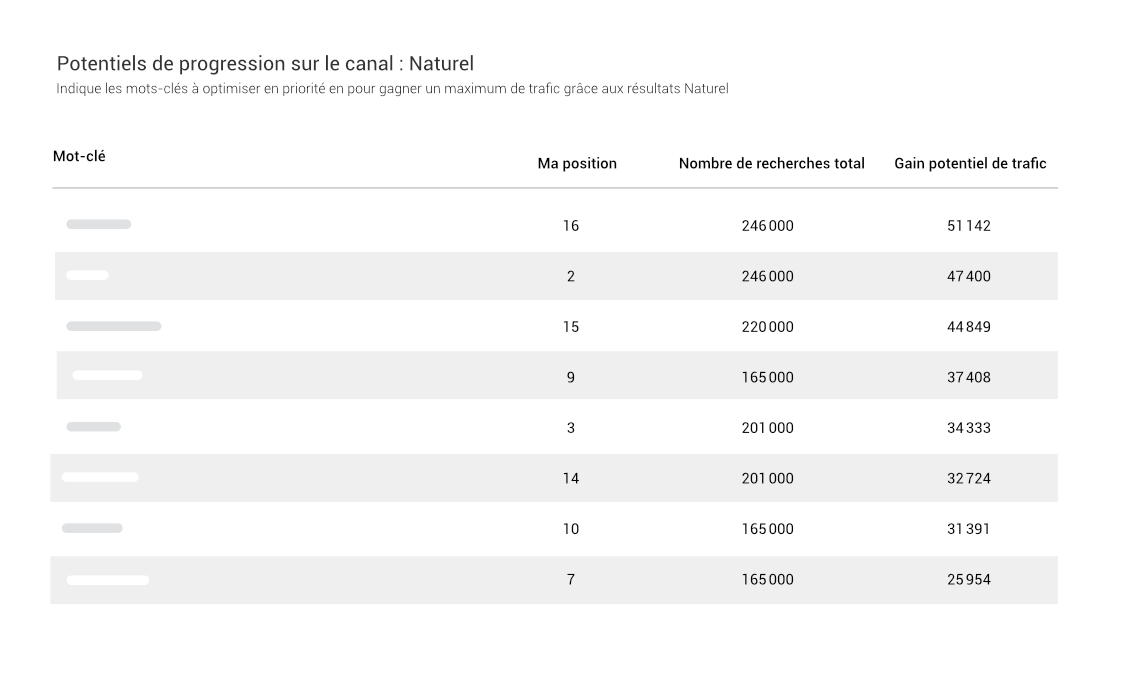Click the 31 391 traffic gain value

click(969, 529)
